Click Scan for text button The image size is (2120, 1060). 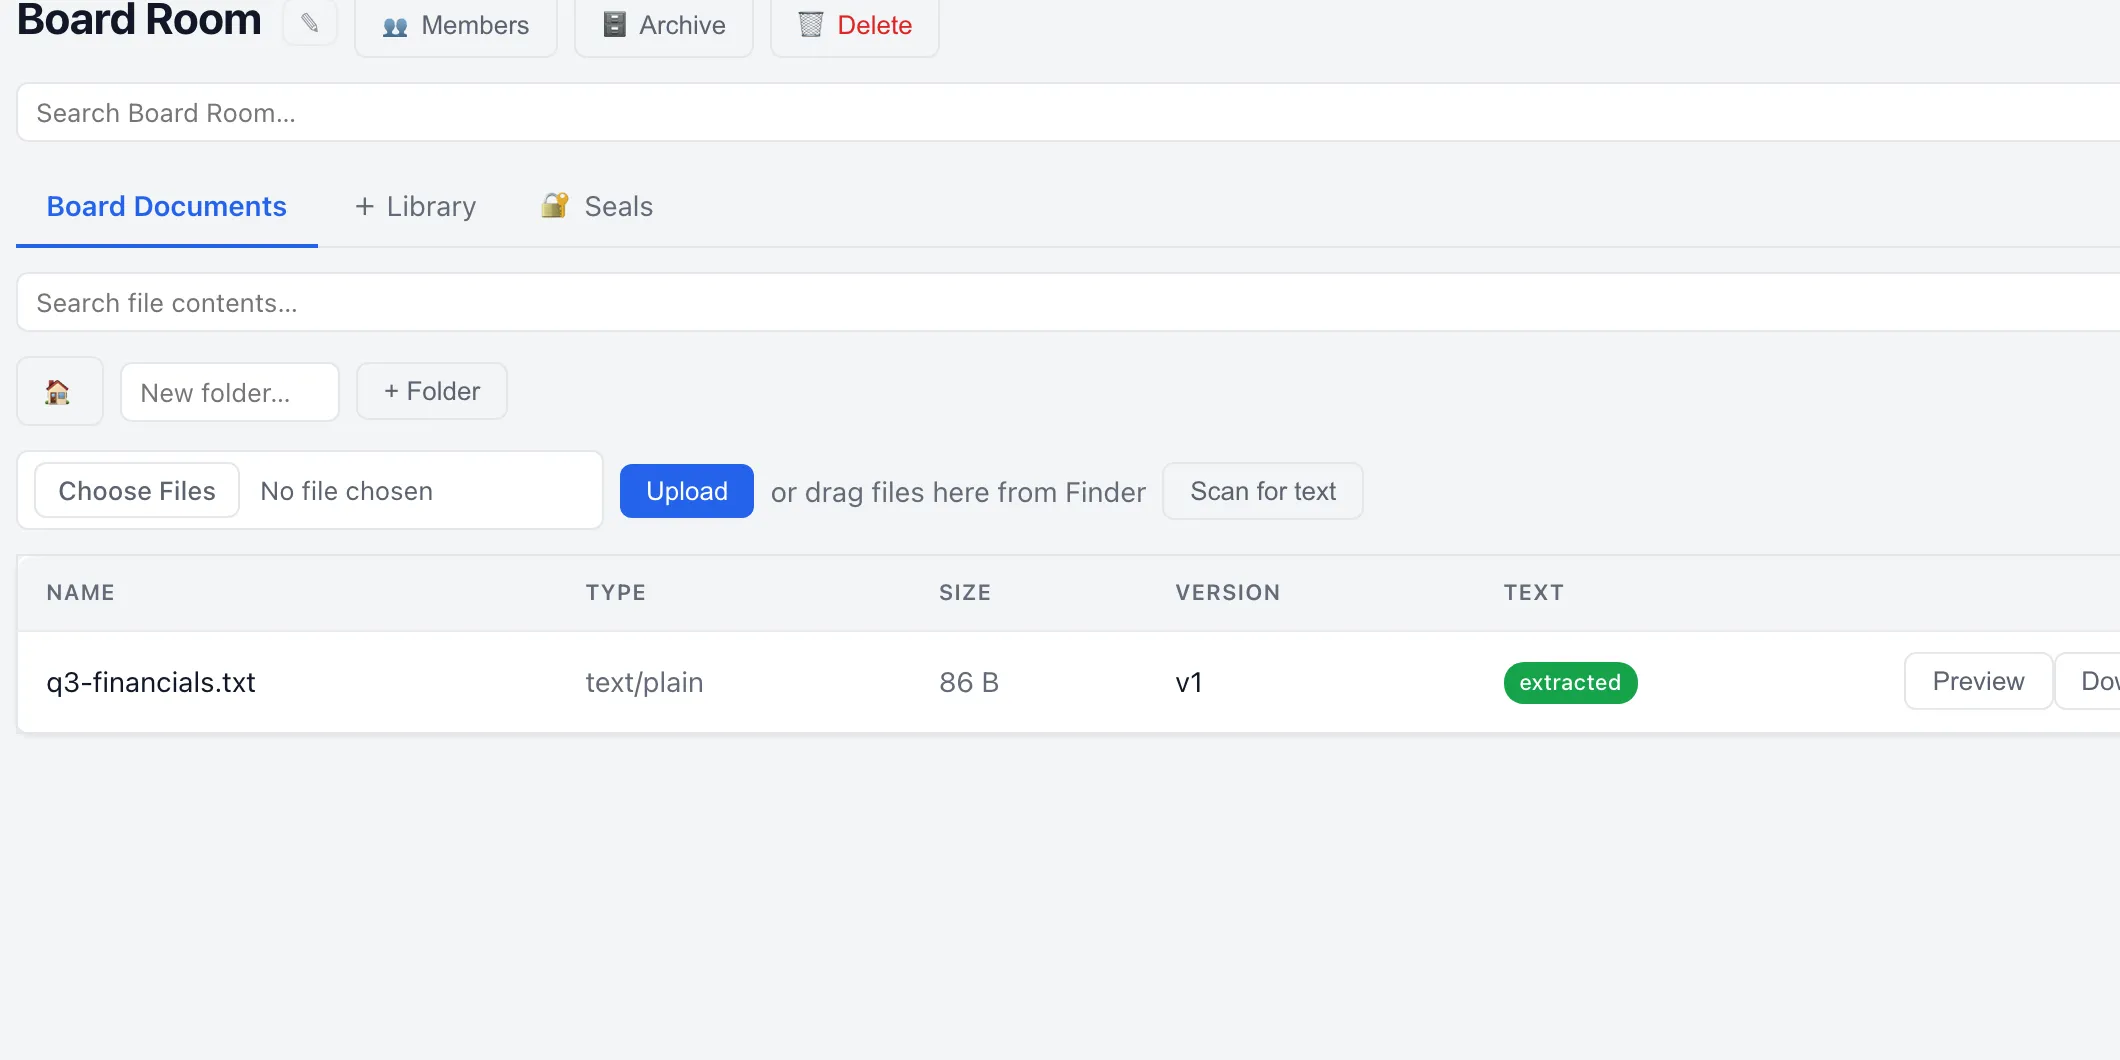(1263, 491)
